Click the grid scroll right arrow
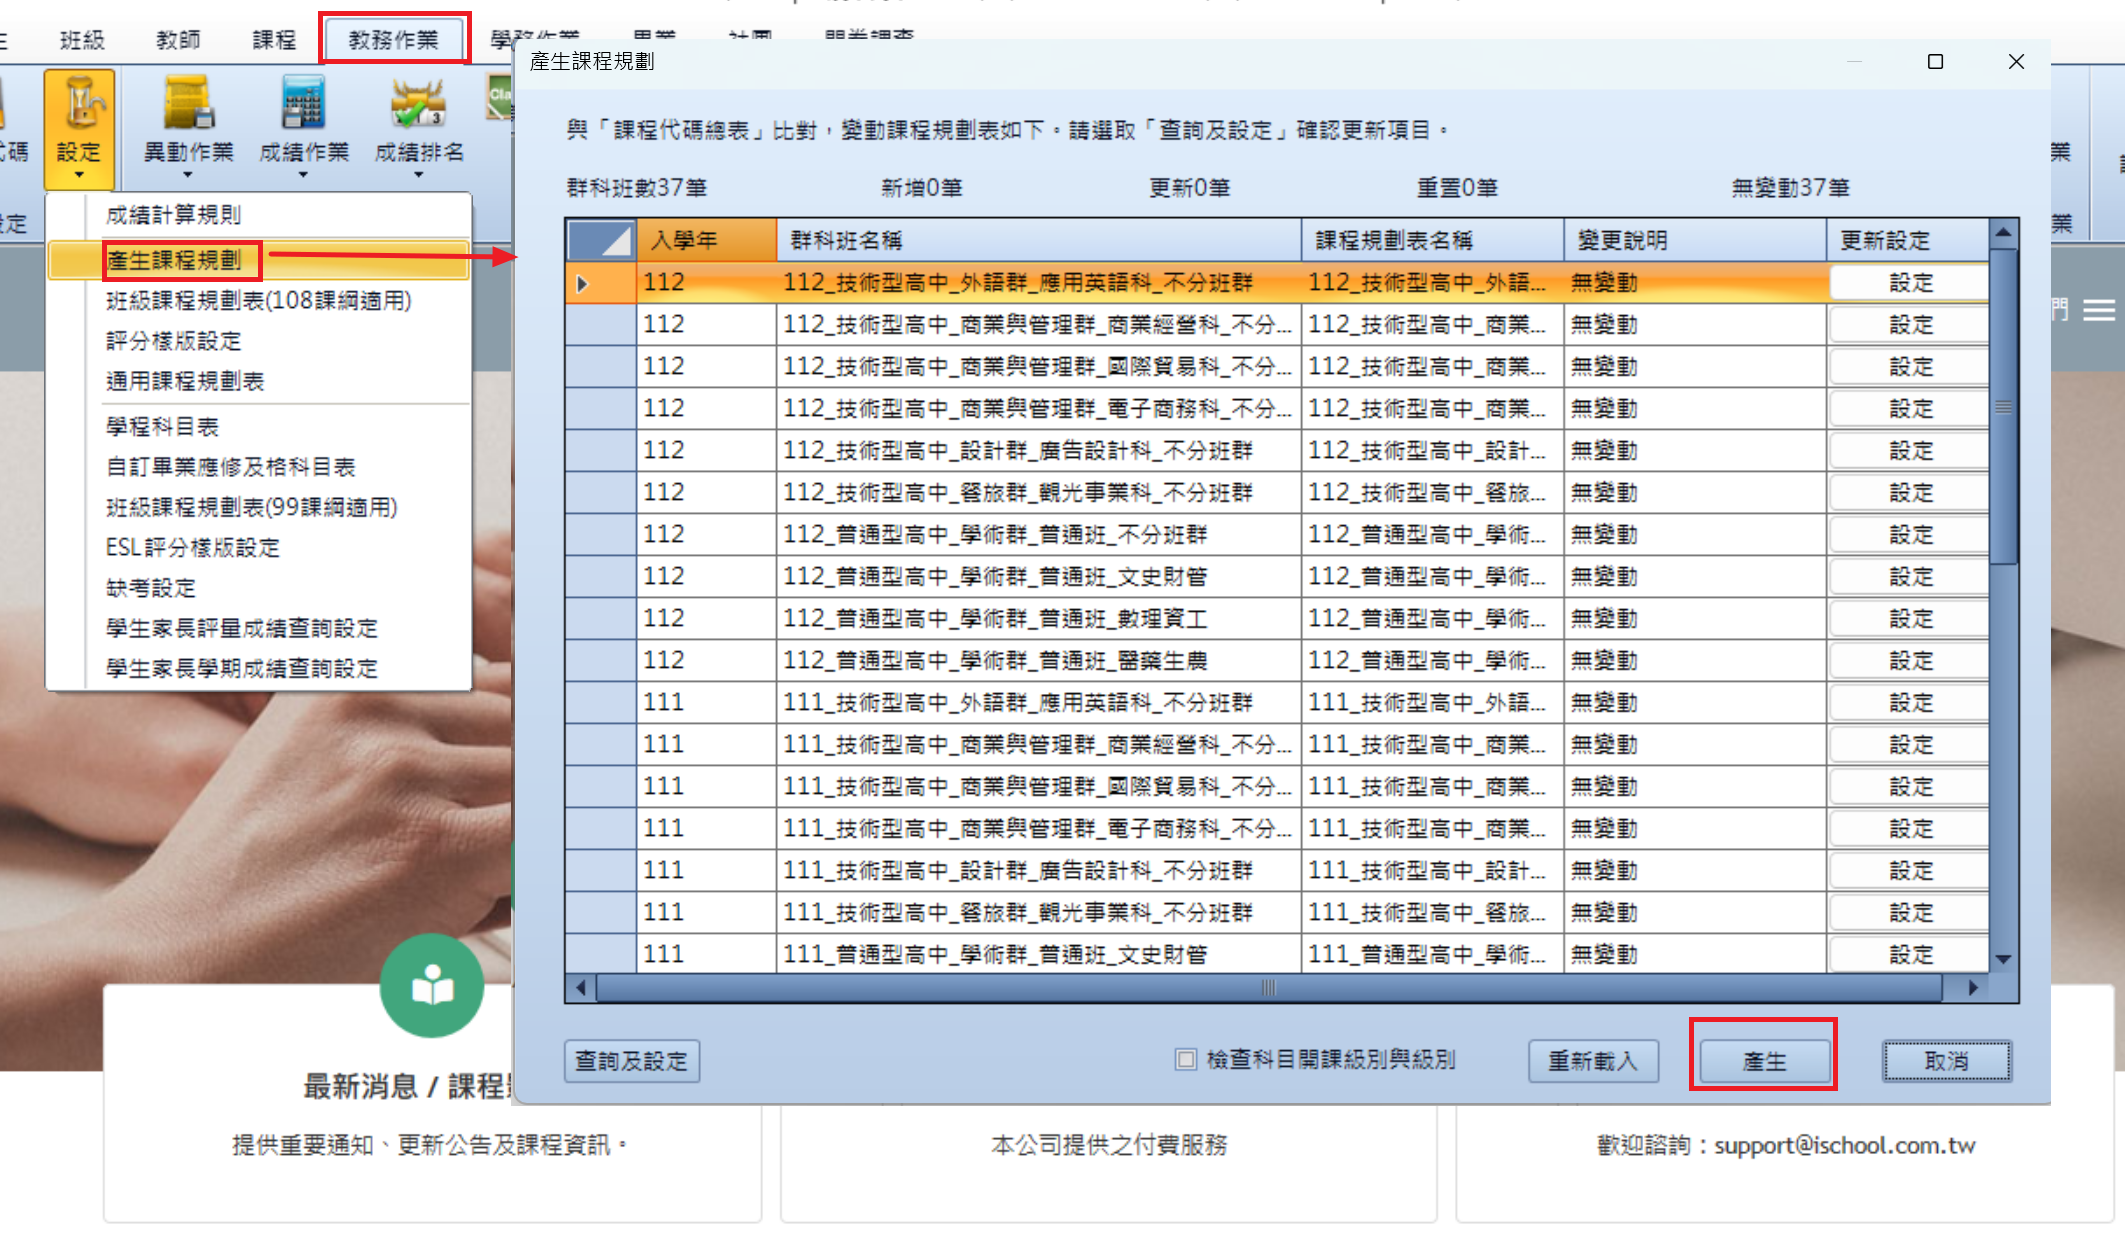This screenshot has width=2125, height=1235. pos(1973,988)
